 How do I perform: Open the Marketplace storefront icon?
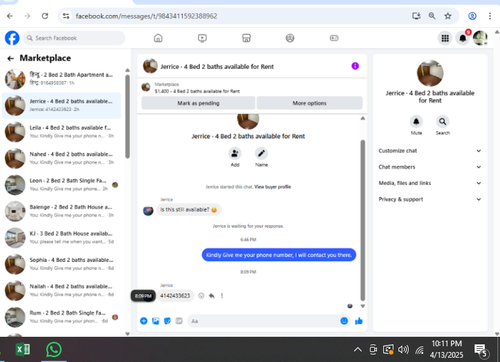coord(246,38)
